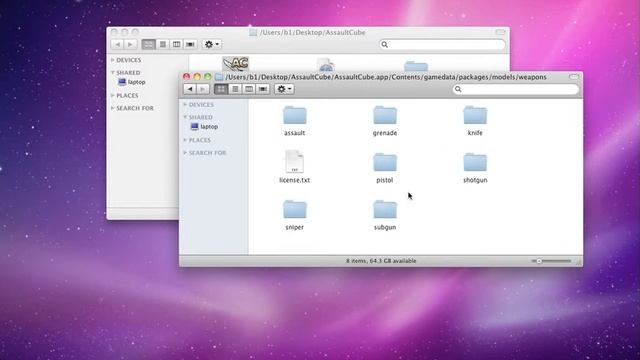The width and height of the screenshot is (640, 360).
Task: Expand PLACES in the AssaultCube window sidebar
Action: 113,96
